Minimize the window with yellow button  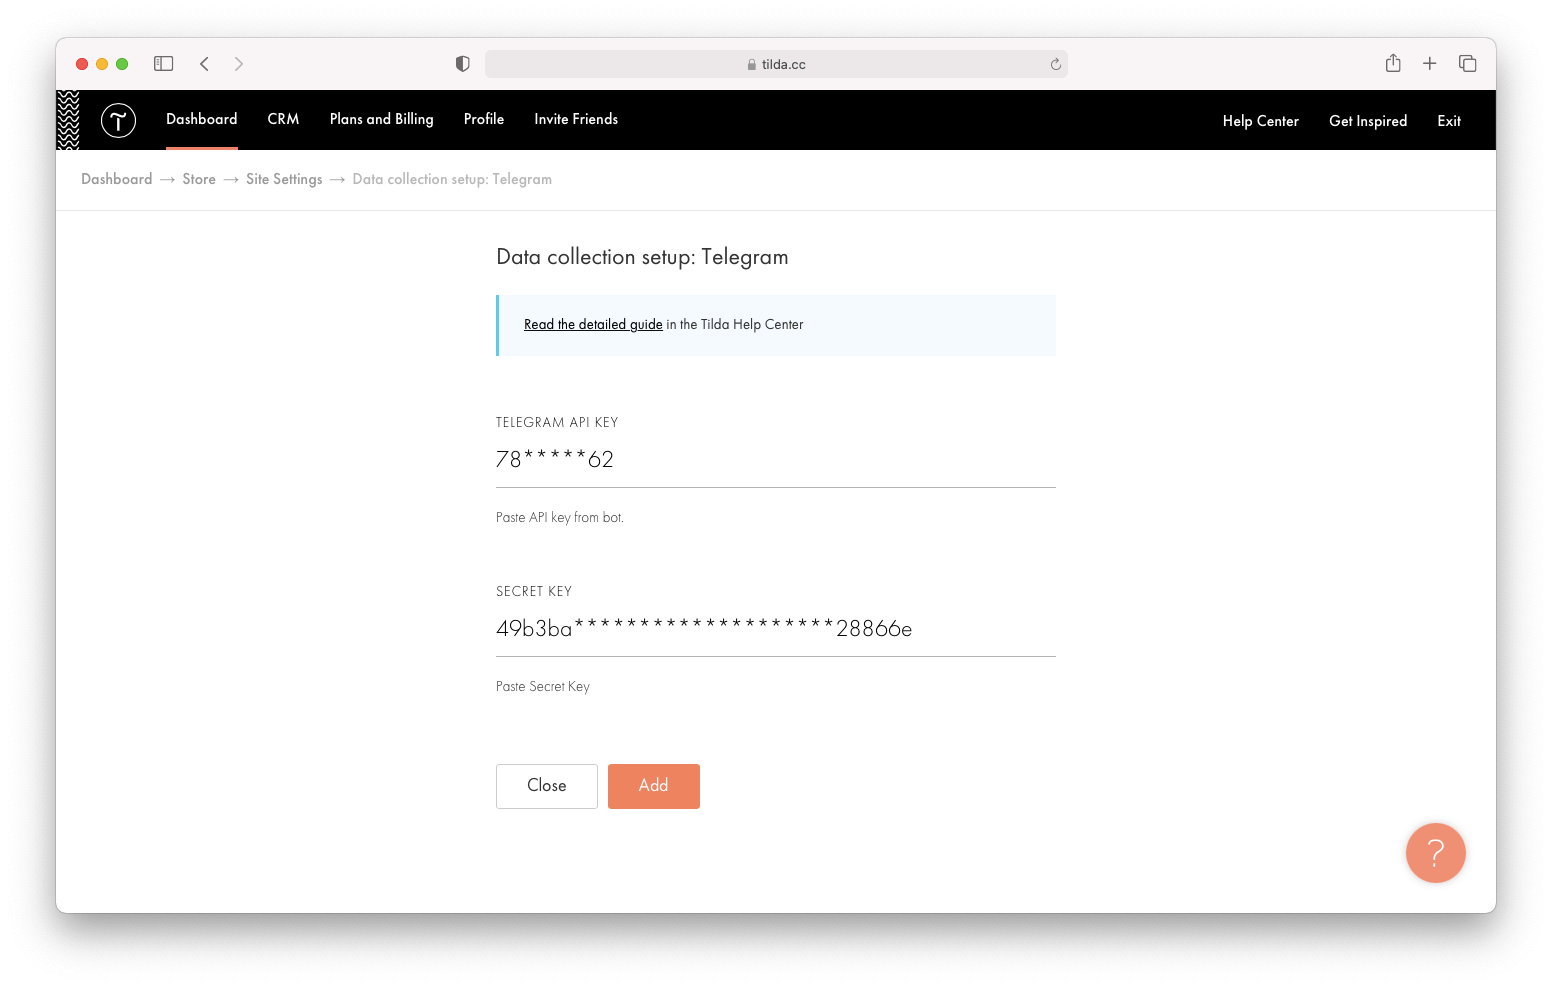tap(102, 64)
